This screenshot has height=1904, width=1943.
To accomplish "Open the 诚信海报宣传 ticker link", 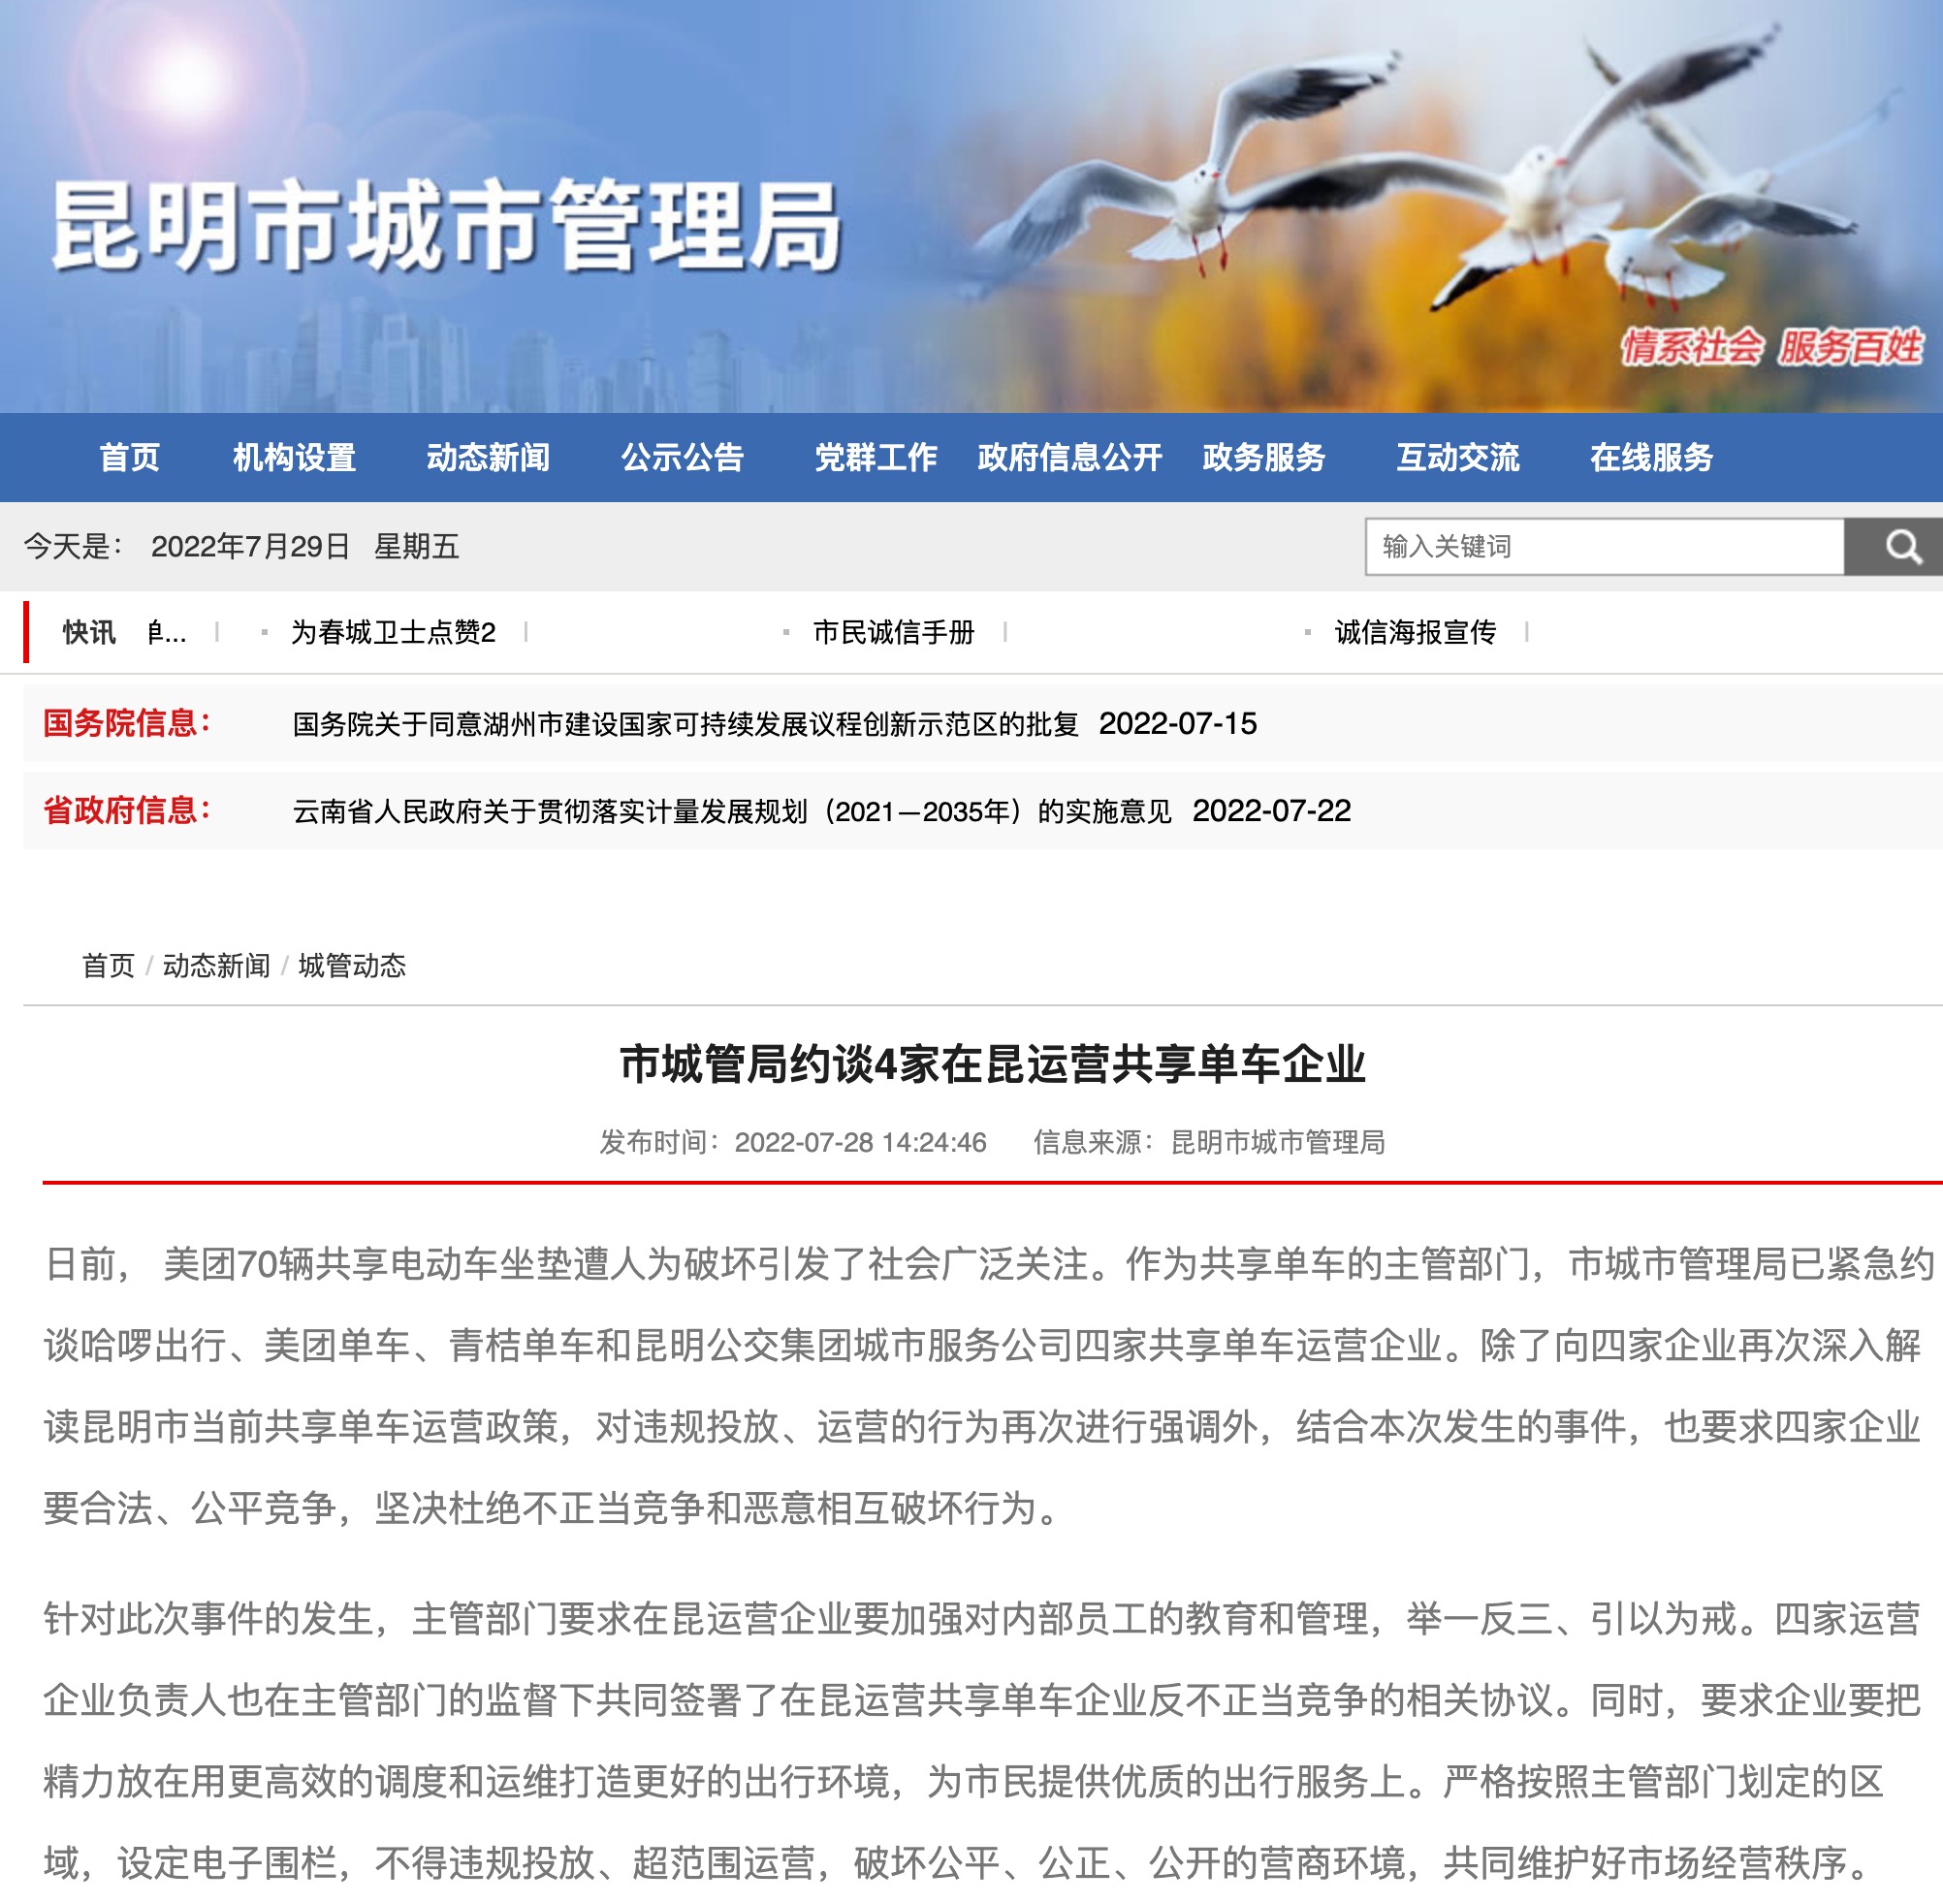I will (x=1414, y=632).
